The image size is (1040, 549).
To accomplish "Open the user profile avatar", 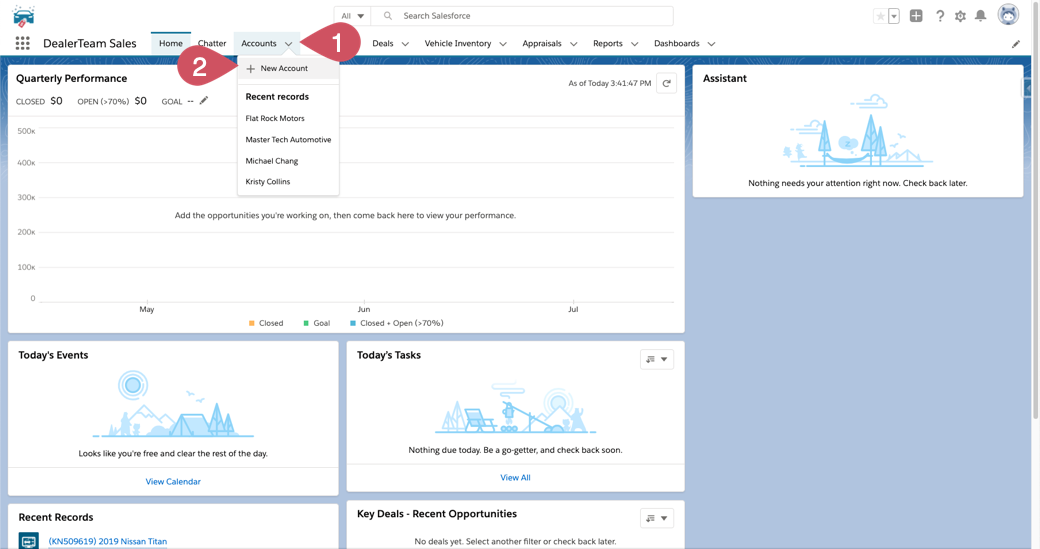I will point(1008,15).
